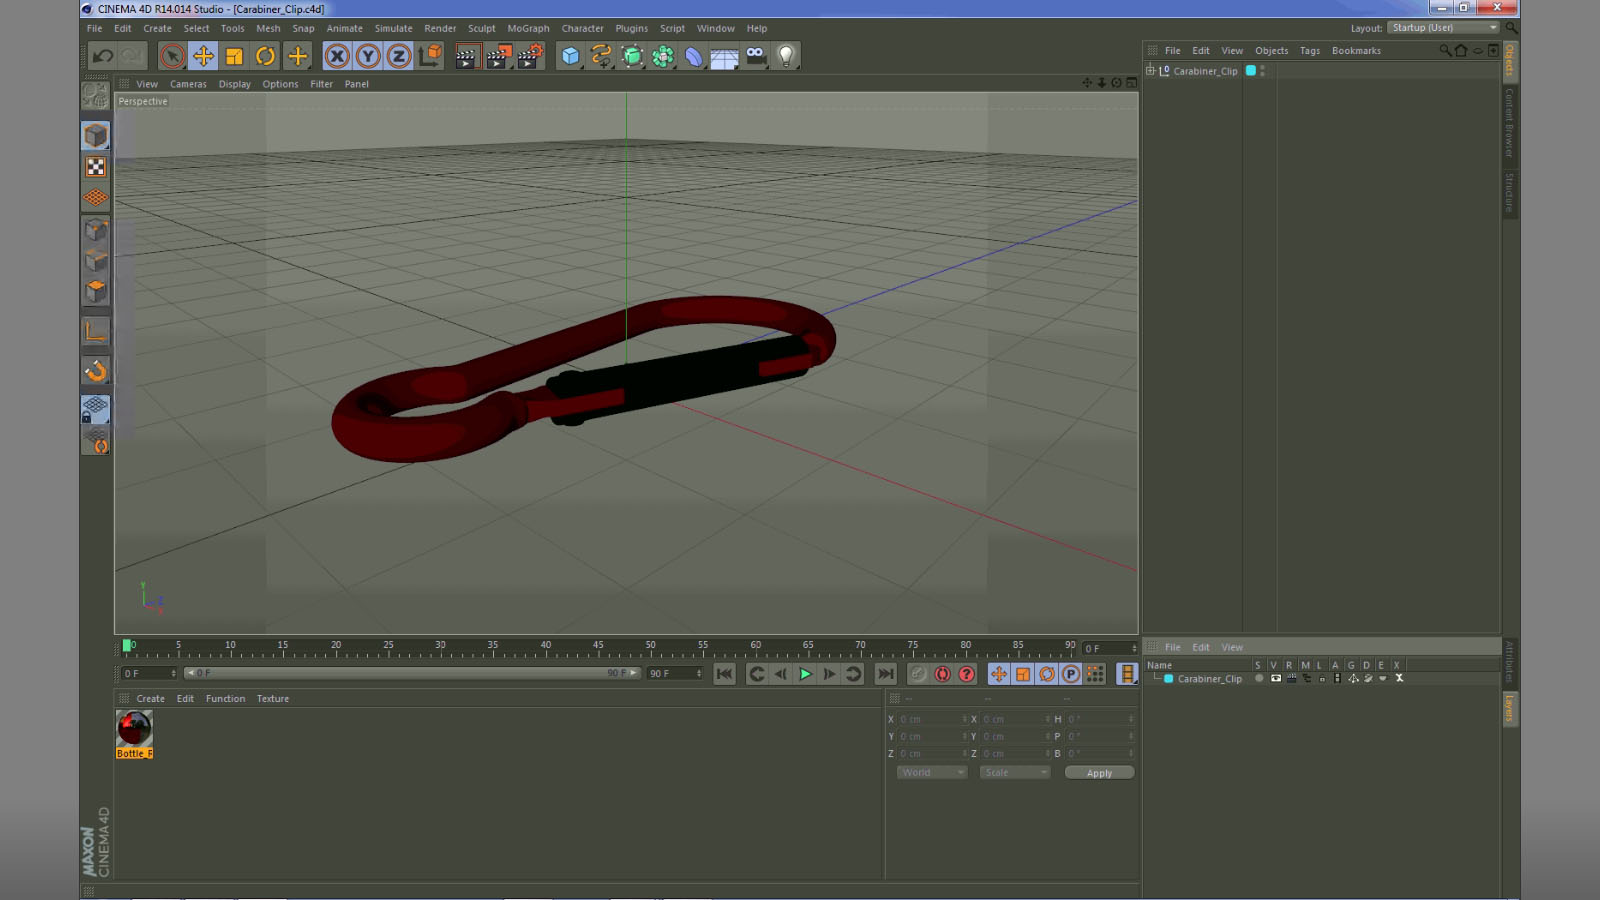
Task: Activate the Rotate tool in top toolbar
Action: point(265,56)
